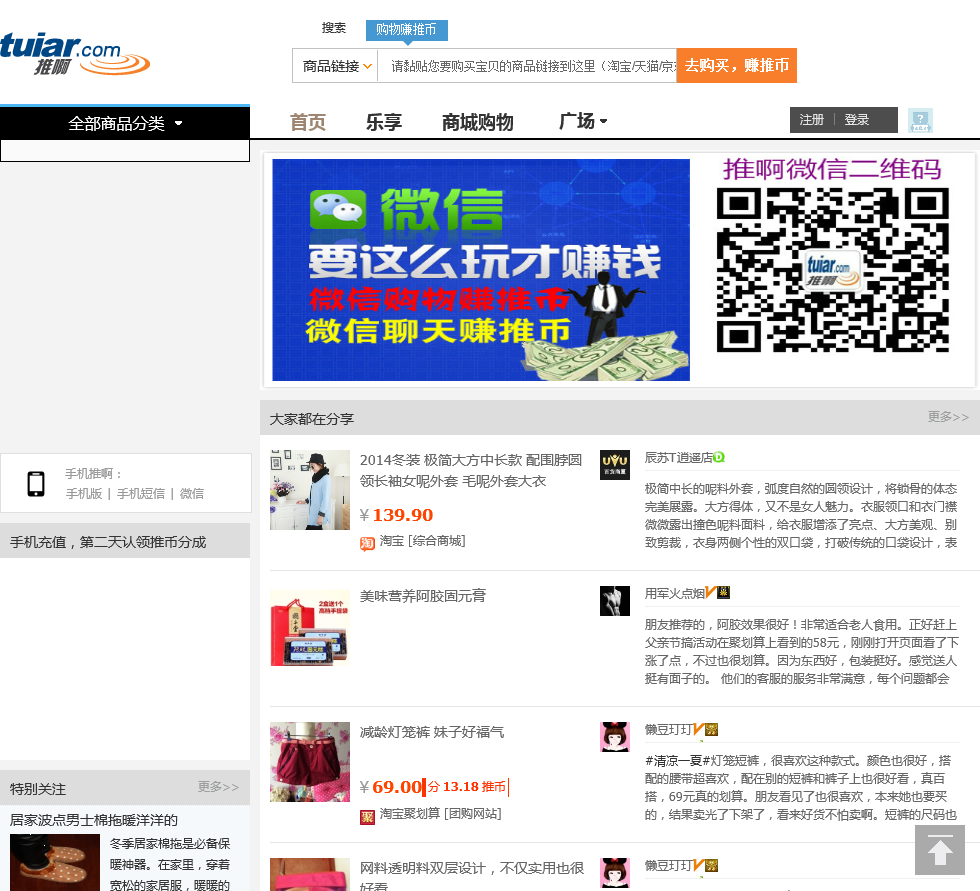Open the 懒豆玎玎 avatar beside the 网料透明料 item
This screenshot has height=891, width=980.
click(x=615, y=874)
